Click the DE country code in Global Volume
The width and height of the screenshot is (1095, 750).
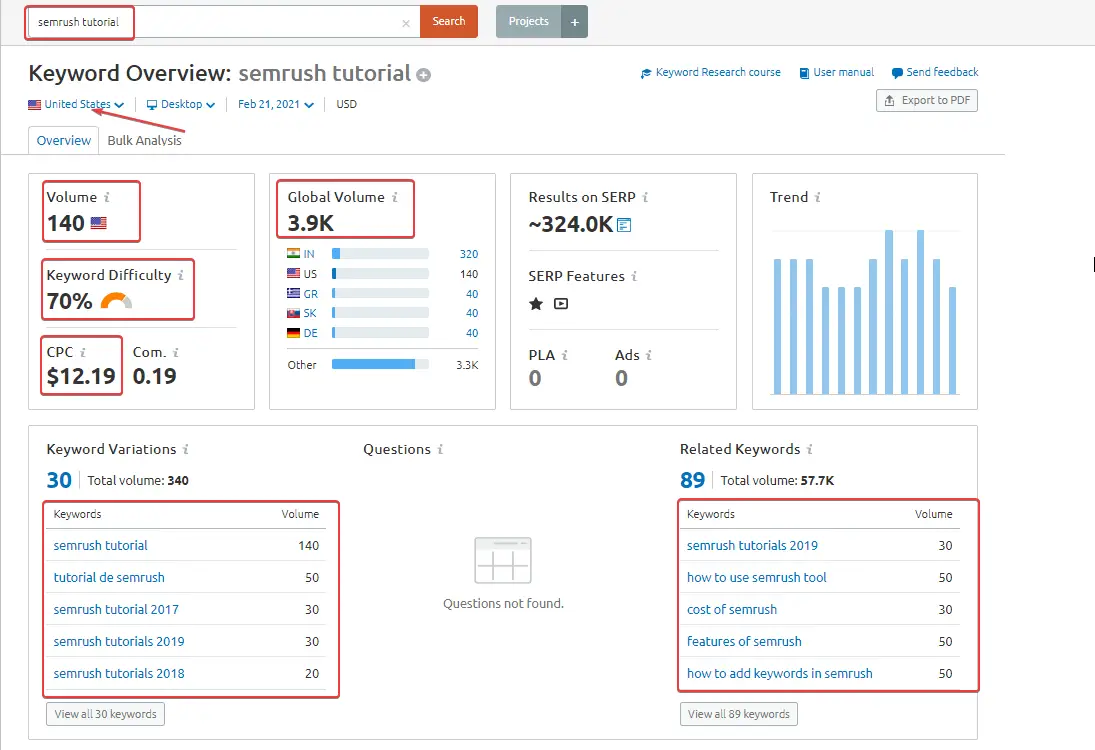(x=311, y=333)
